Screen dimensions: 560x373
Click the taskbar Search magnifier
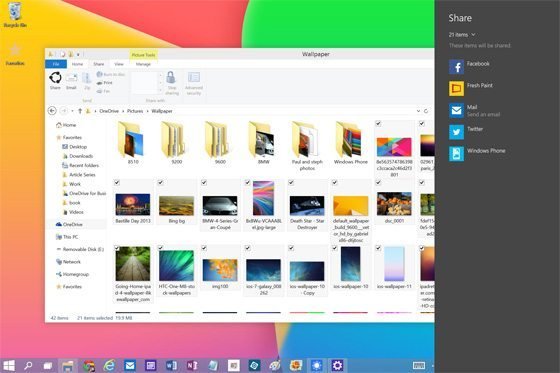pyautogui.click(x=28, y=365)
